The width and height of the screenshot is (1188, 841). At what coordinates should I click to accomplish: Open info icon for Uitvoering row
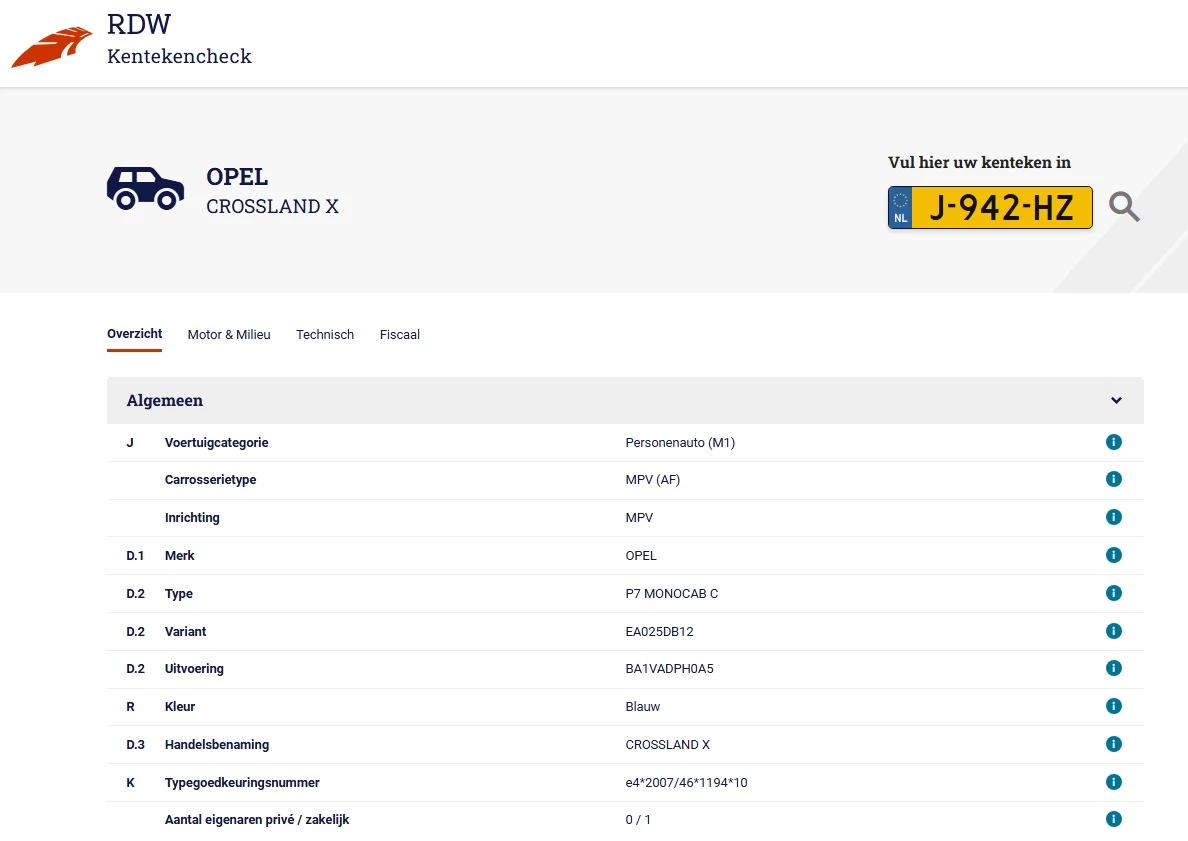[x=1113, y=668]
